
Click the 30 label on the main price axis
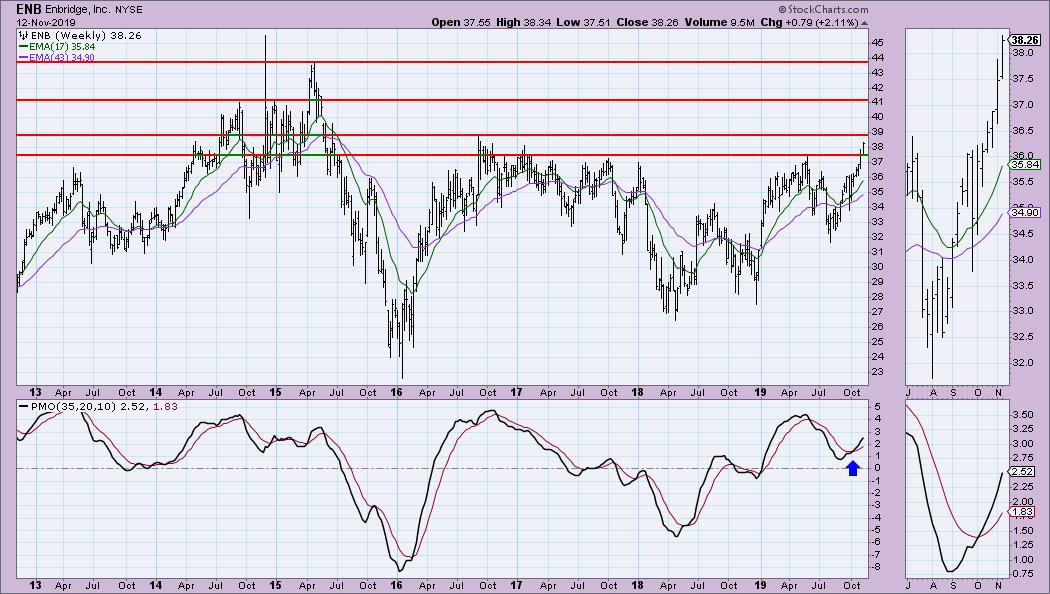878,267
